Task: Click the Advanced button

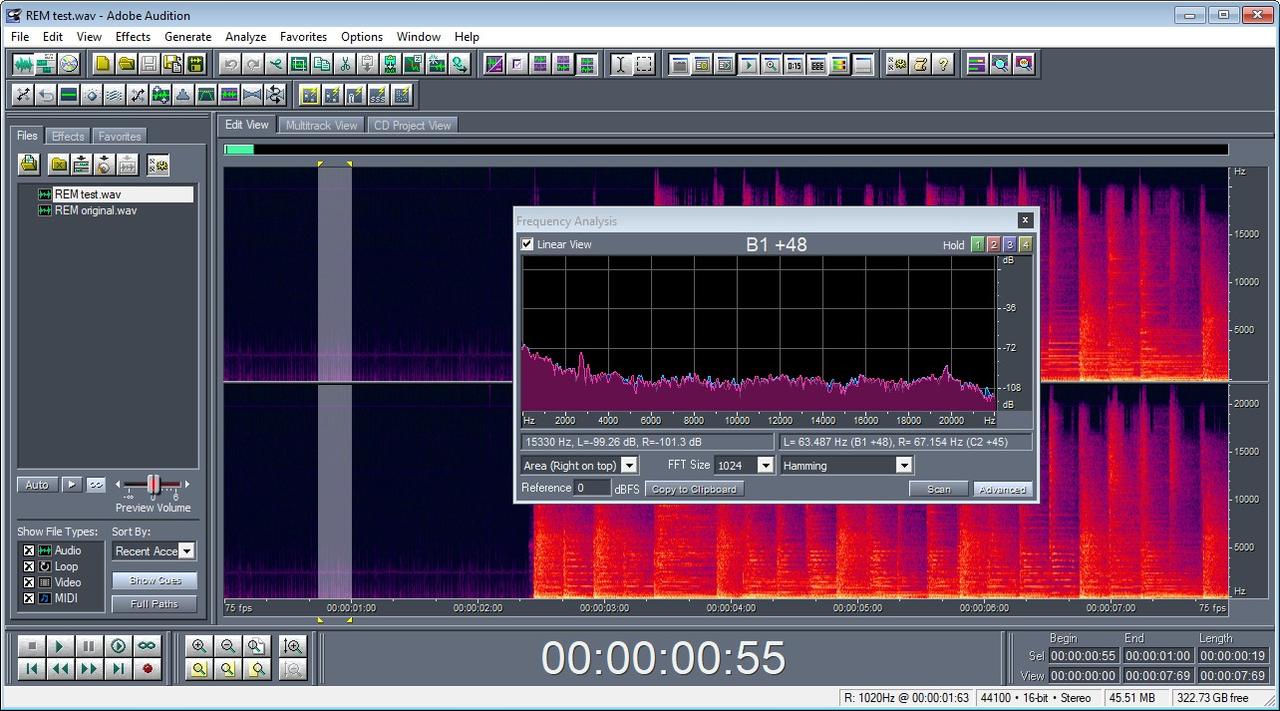Action: click(1002, 489)
